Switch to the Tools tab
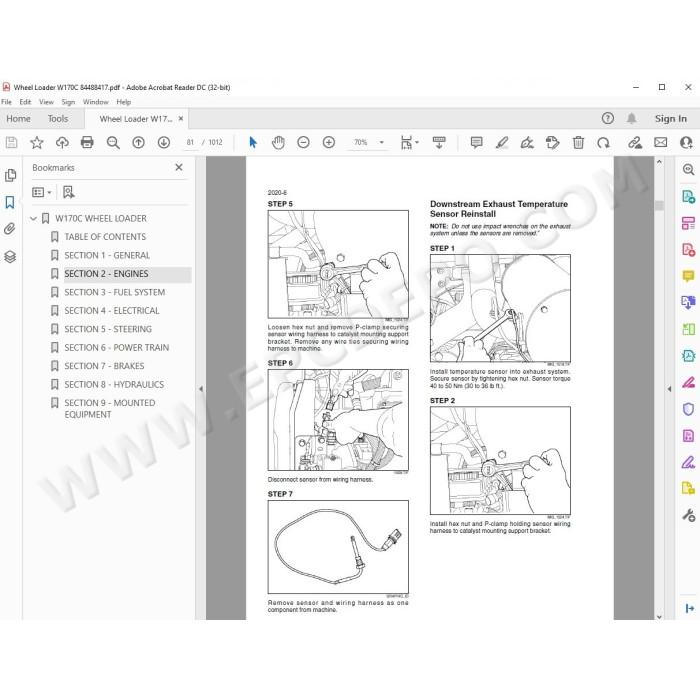The height and width of the screenshot is (700, 700). click(58, 119)
